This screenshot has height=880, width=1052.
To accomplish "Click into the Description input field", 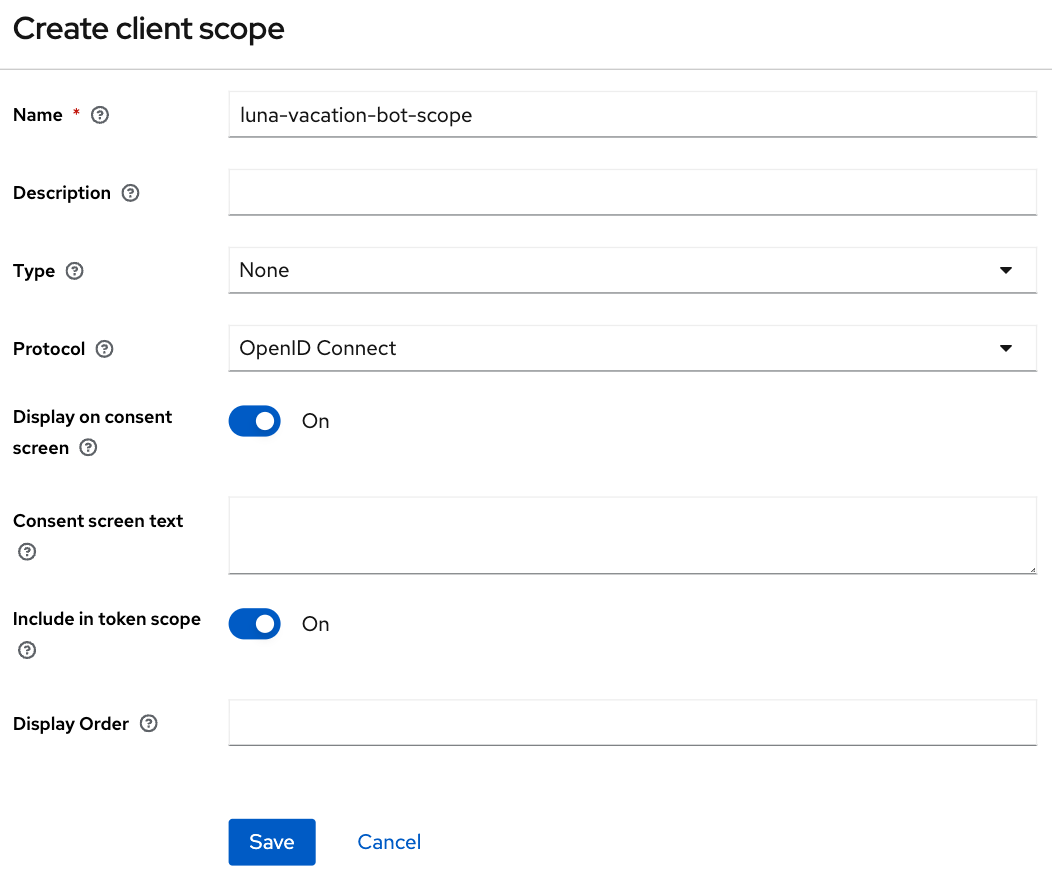I will (x=633, y=192).
